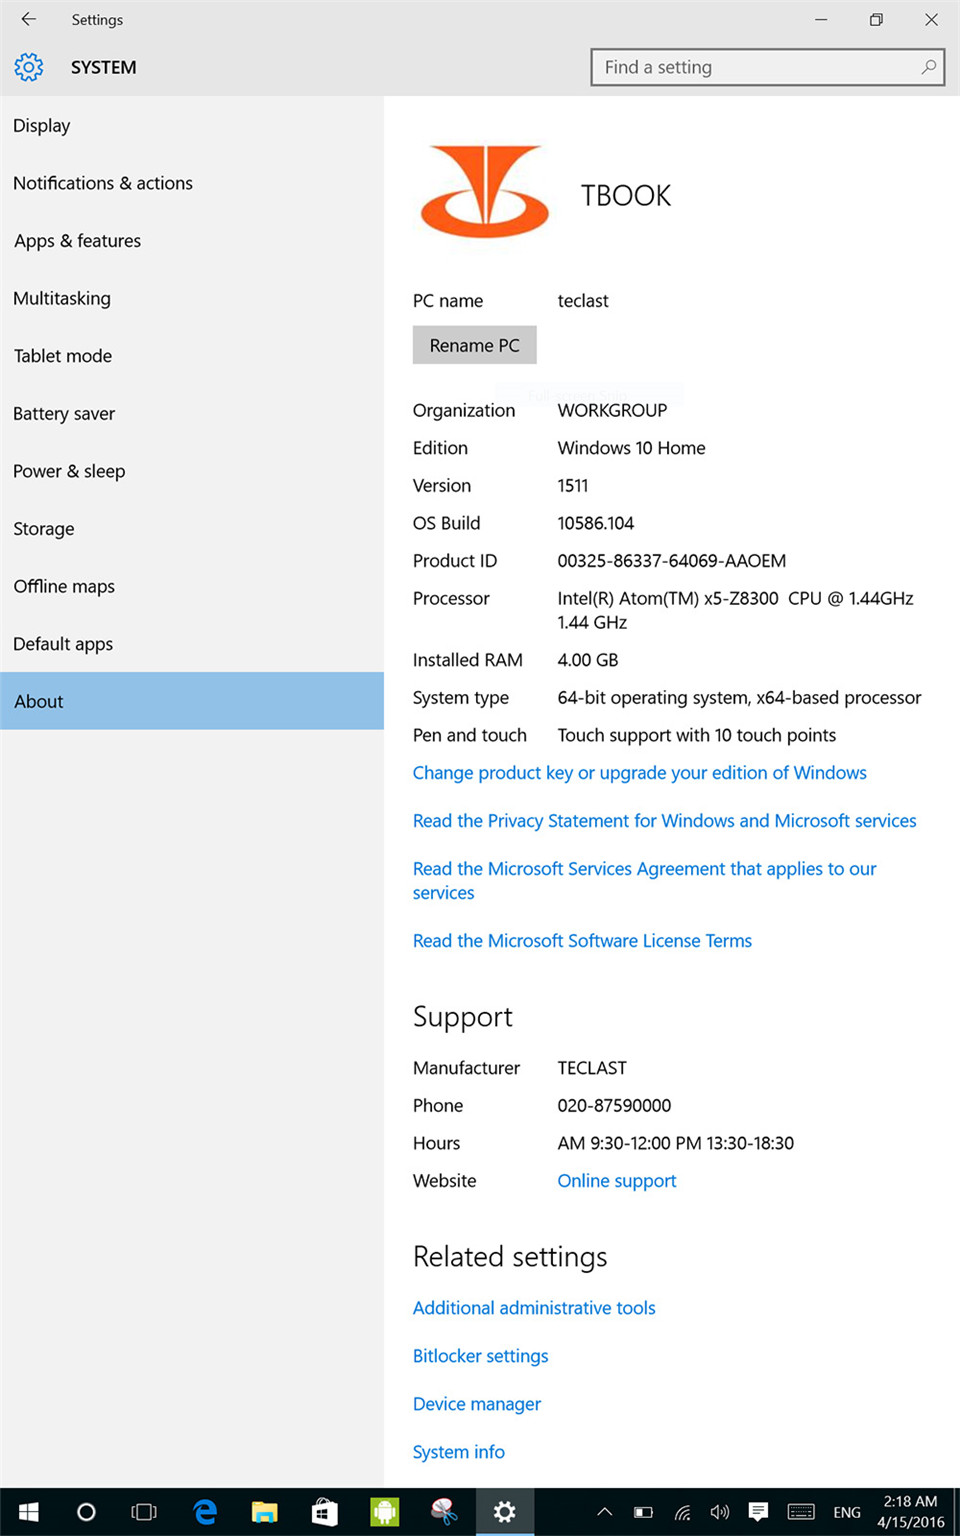This screenshot has height=1536, width=960.
Task: Open Bitlocker settings link
Action: click(x=481, y=1356)
